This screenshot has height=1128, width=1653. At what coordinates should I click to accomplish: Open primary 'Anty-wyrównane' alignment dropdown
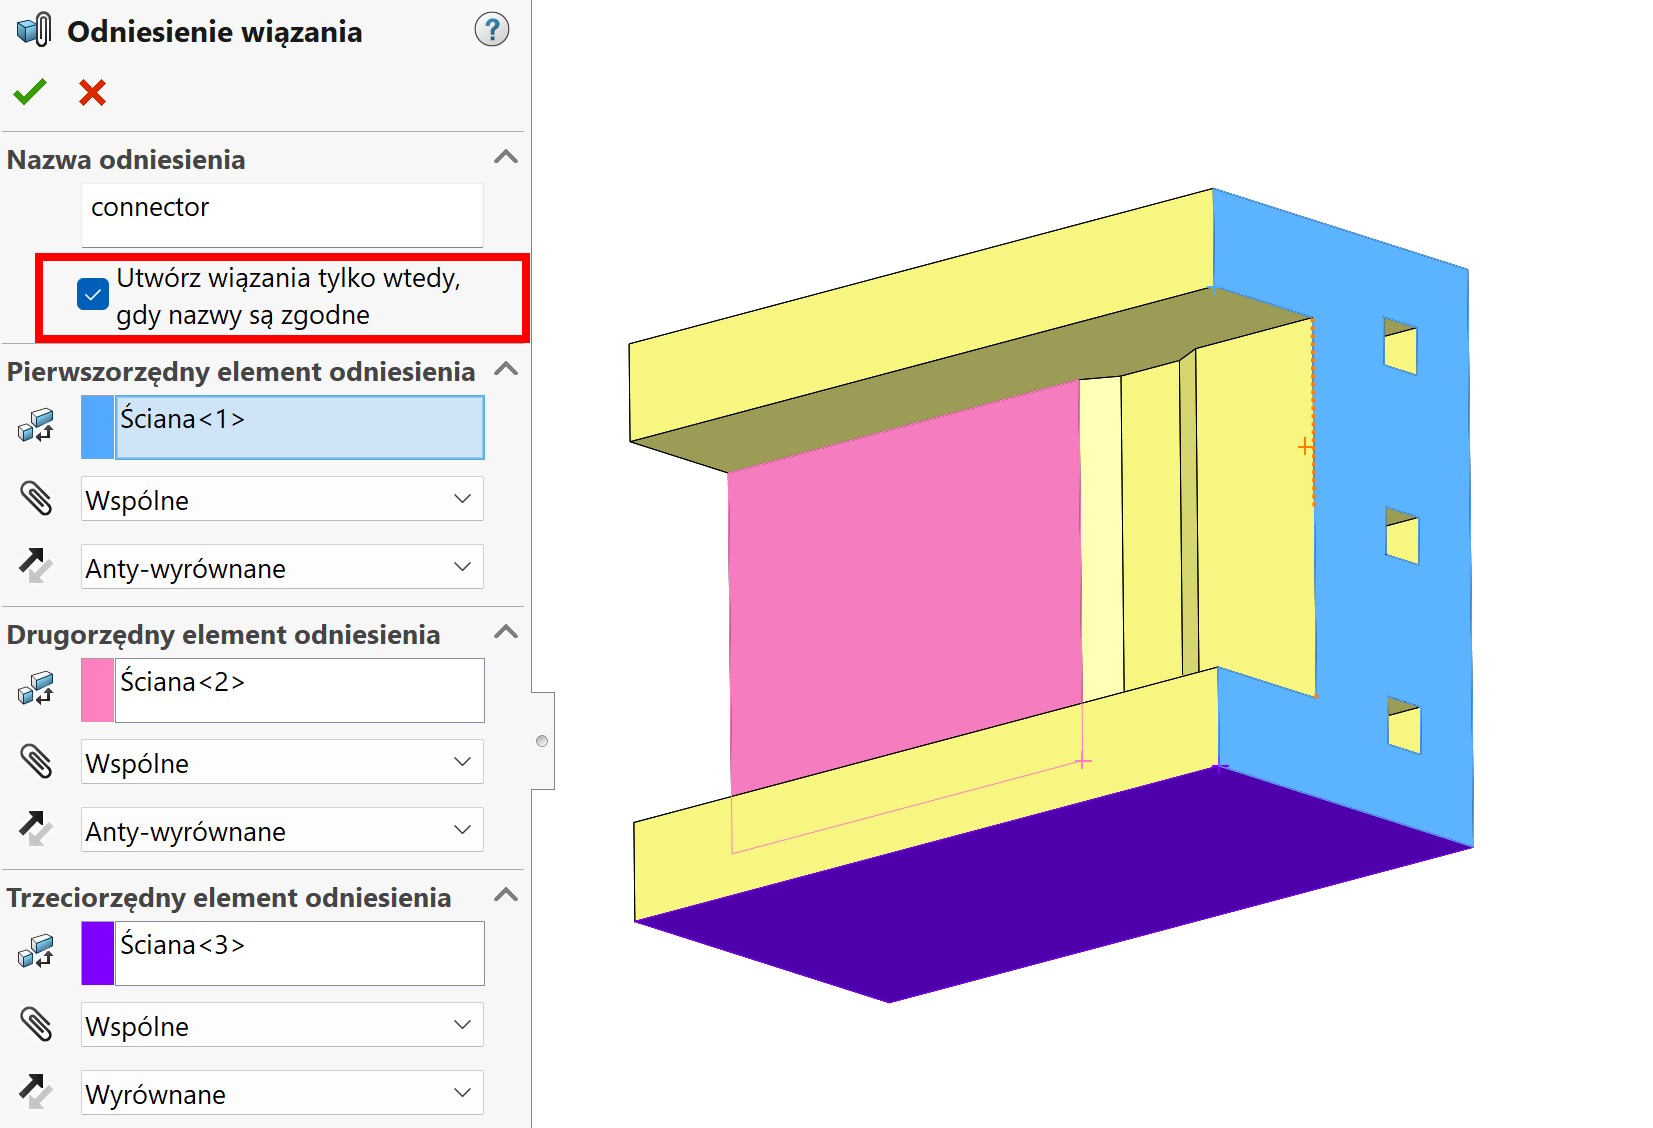tap(282, 567)
